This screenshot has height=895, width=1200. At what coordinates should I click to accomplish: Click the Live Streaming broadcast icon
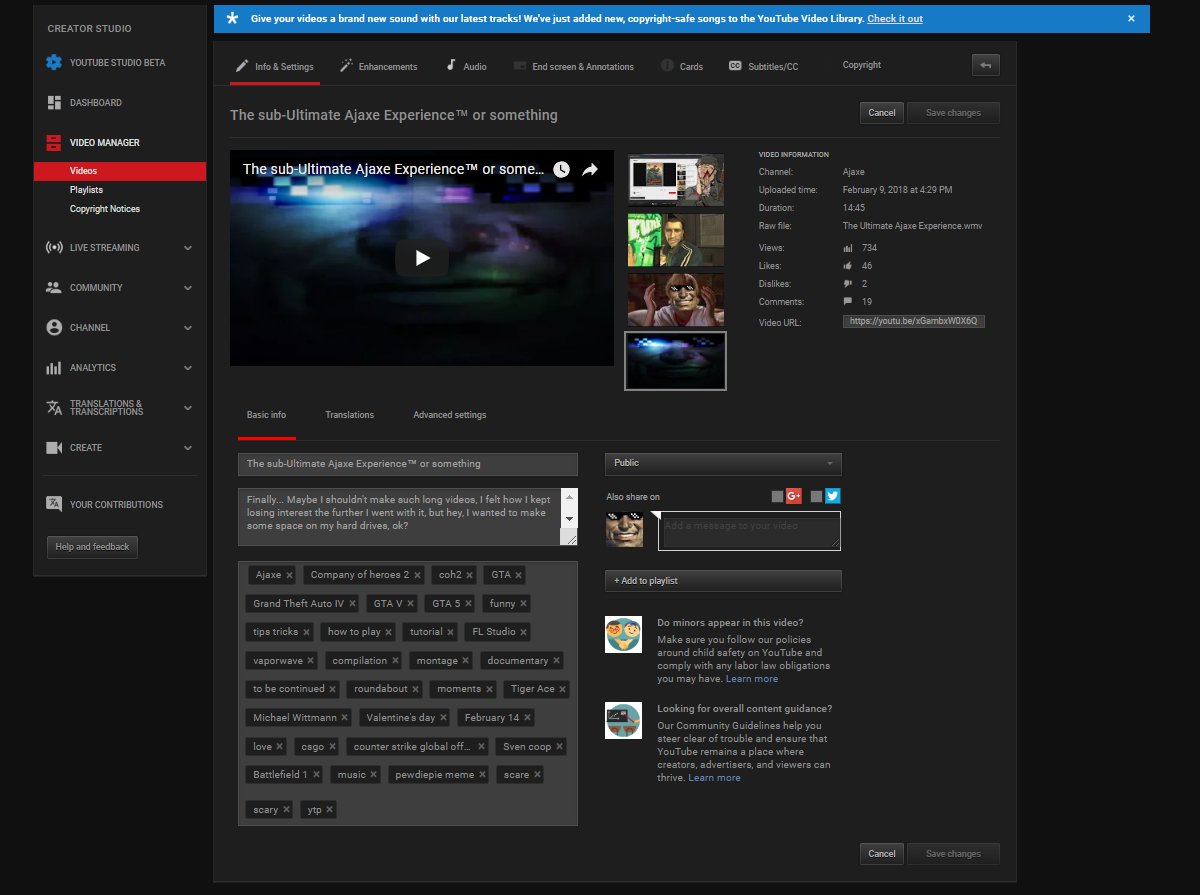54,247
